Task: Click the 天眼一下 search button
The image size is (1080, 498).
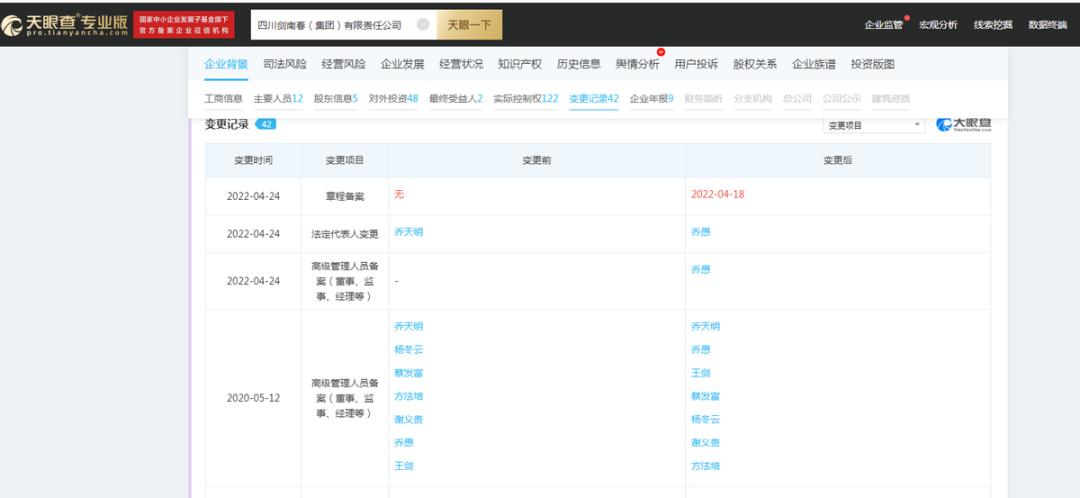Action: click(470, 25)
